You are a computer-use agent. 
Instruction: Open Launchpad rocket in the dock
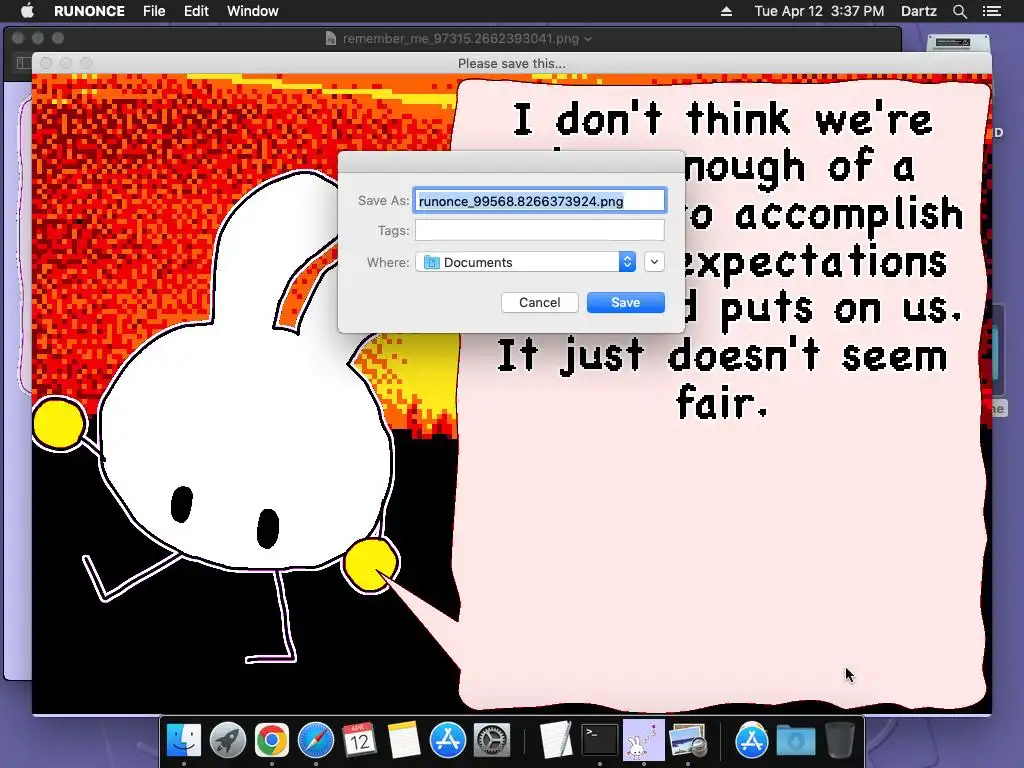(x=228, y=741)
